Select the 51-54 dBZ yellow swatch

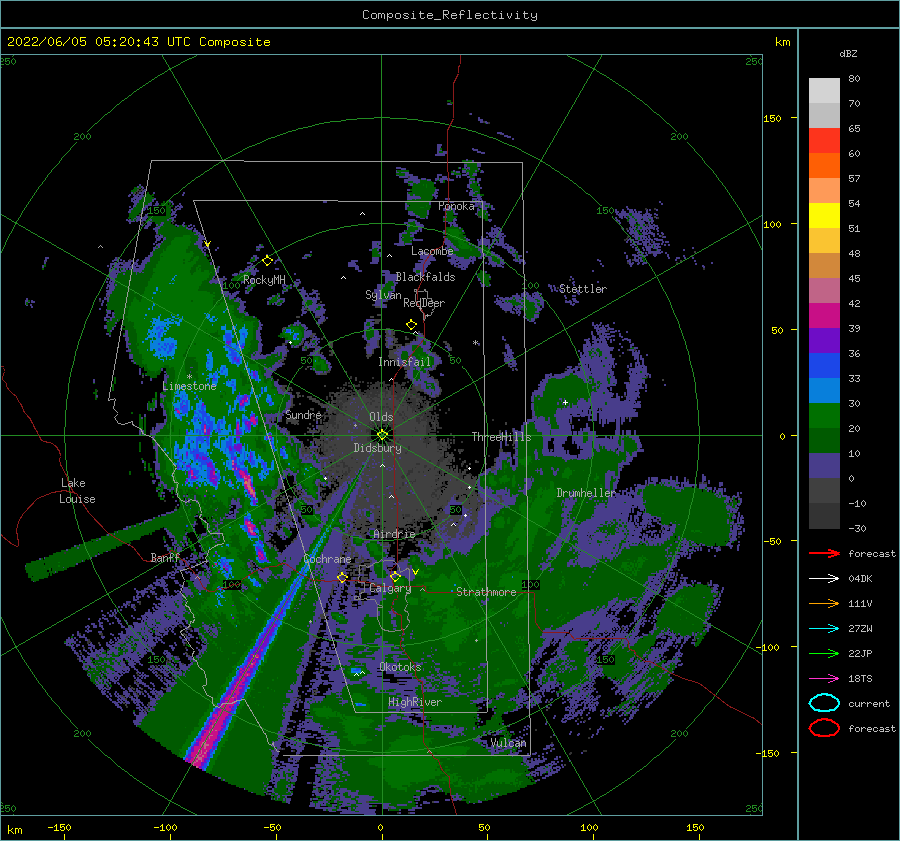824,215
